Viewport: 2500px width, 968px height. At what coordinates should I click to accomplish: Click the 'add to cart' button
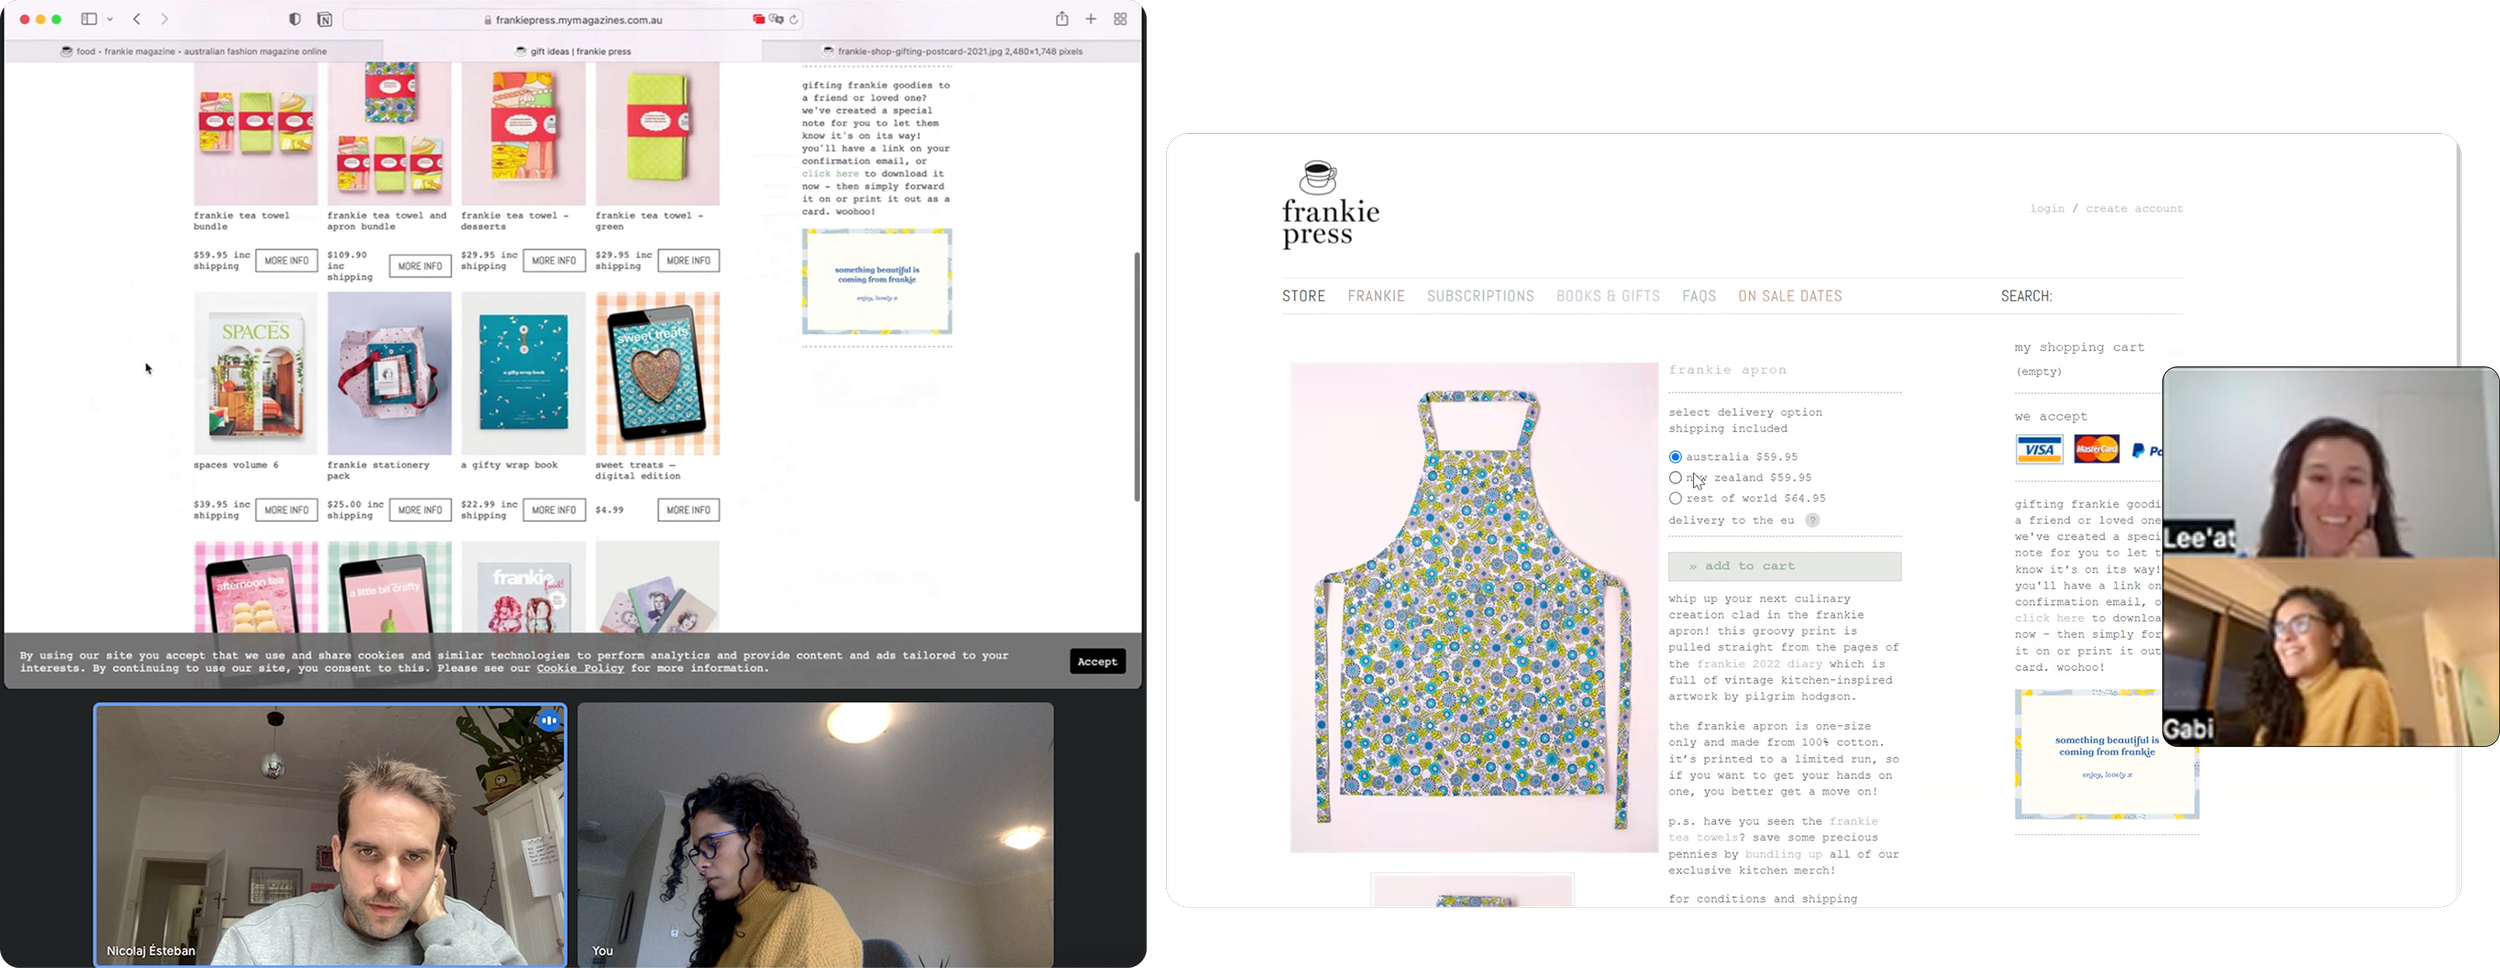(1784, 566)
